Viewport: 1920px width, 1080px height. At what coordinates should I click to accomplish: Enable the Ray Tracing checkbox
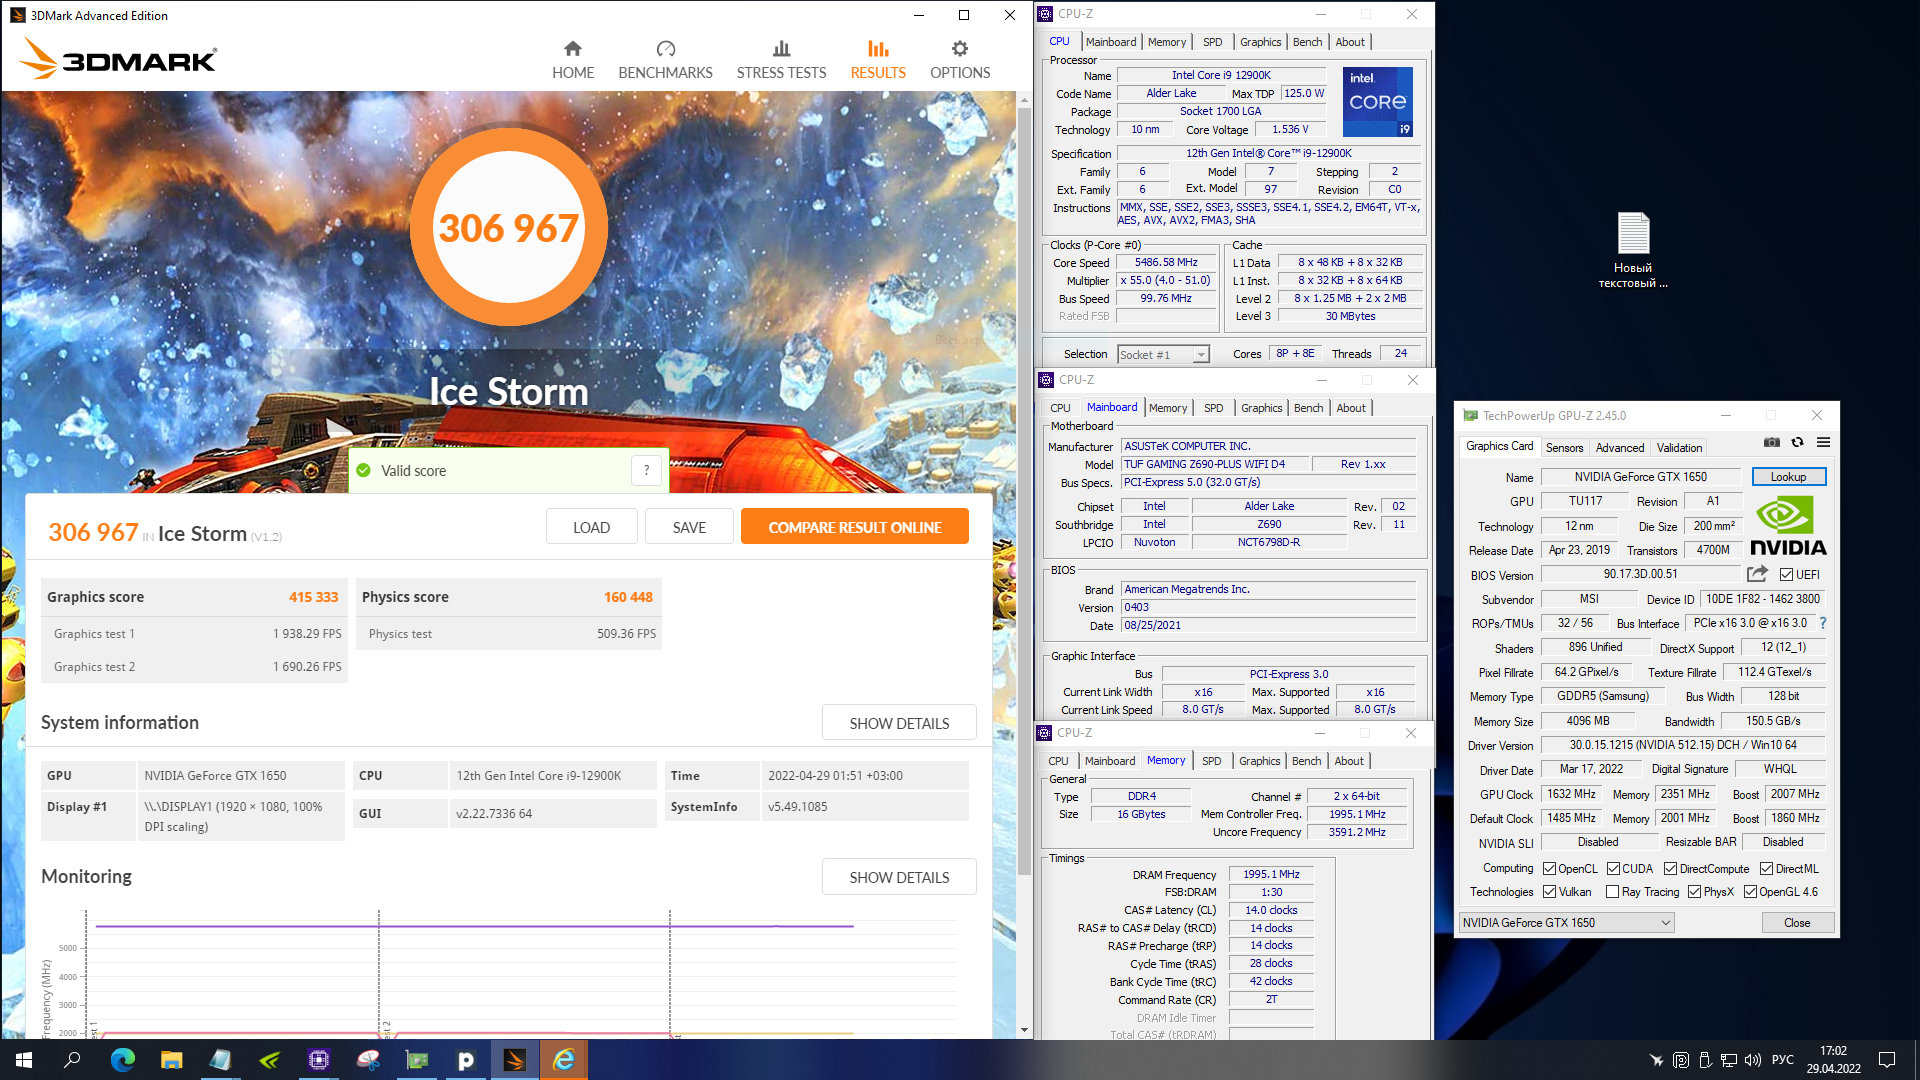pyautogui.click(x=1612, y=892)
